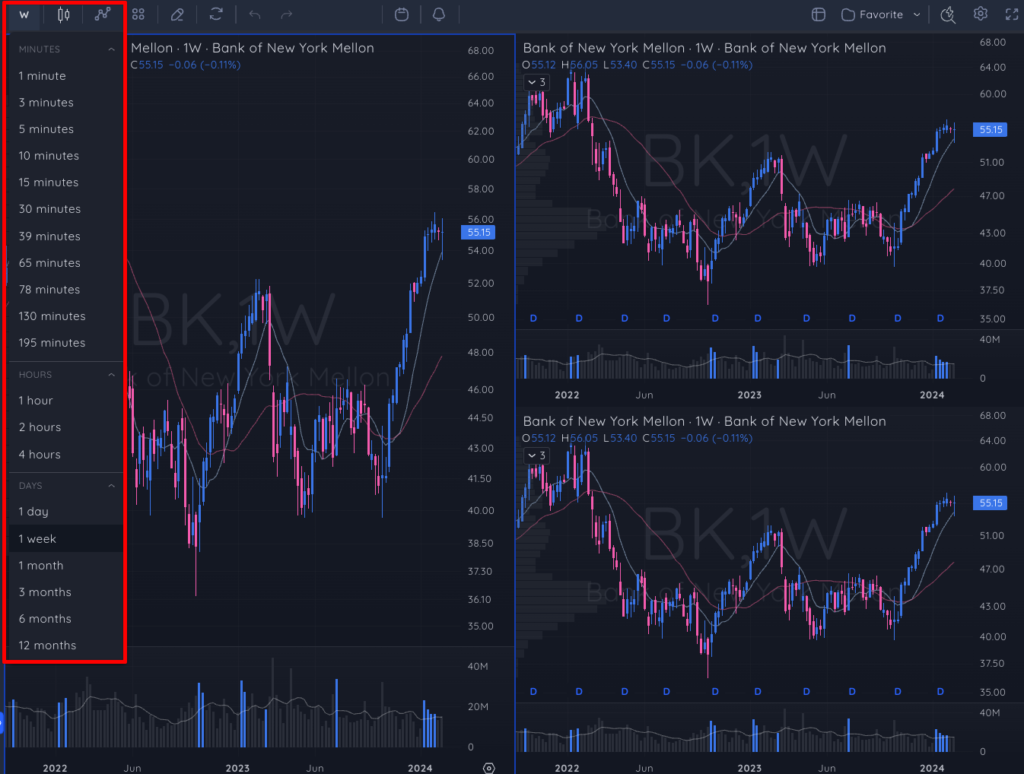Image resolution: width=1024 pixels, height=774 pixels.
Task: Collapse the DAYS interval section
Action: click(x=111, y=486)
